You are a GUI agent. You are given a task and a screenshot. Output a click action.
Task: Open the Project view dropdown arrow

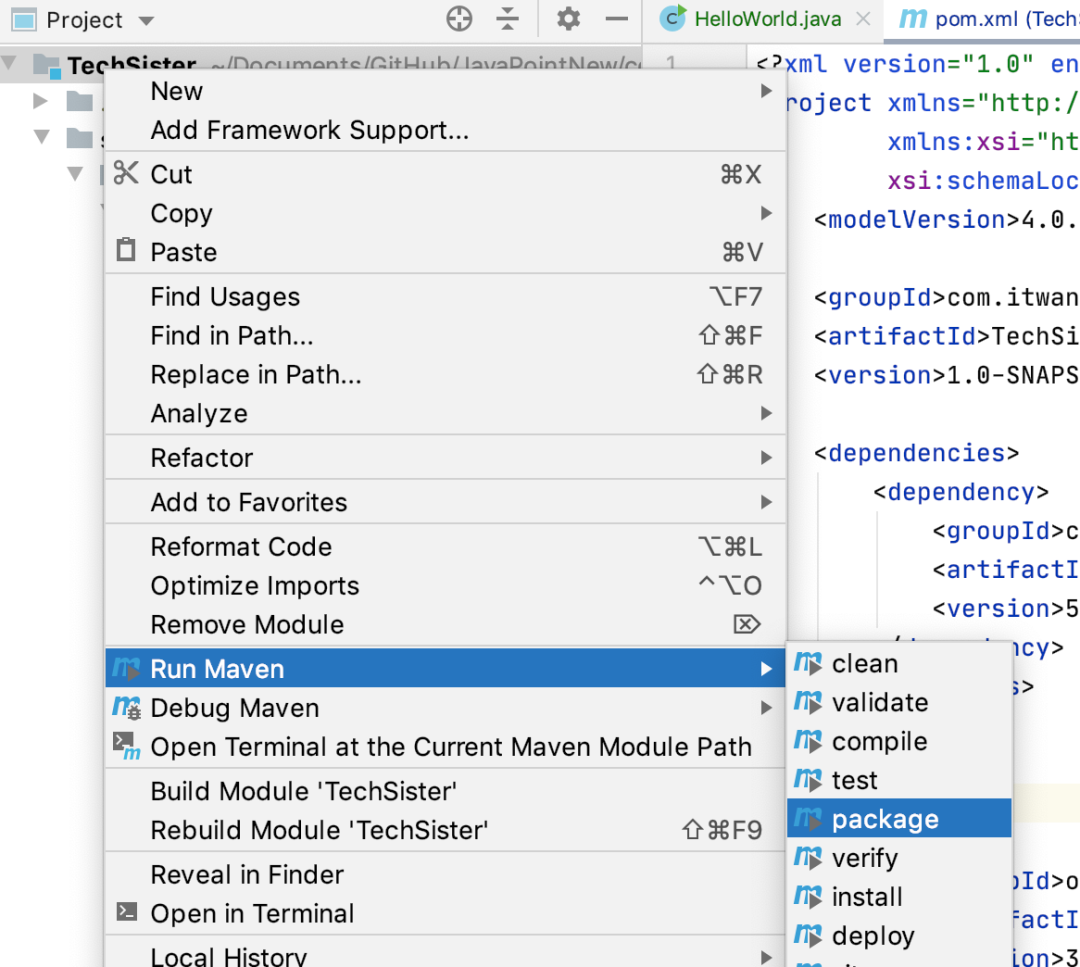146,21
